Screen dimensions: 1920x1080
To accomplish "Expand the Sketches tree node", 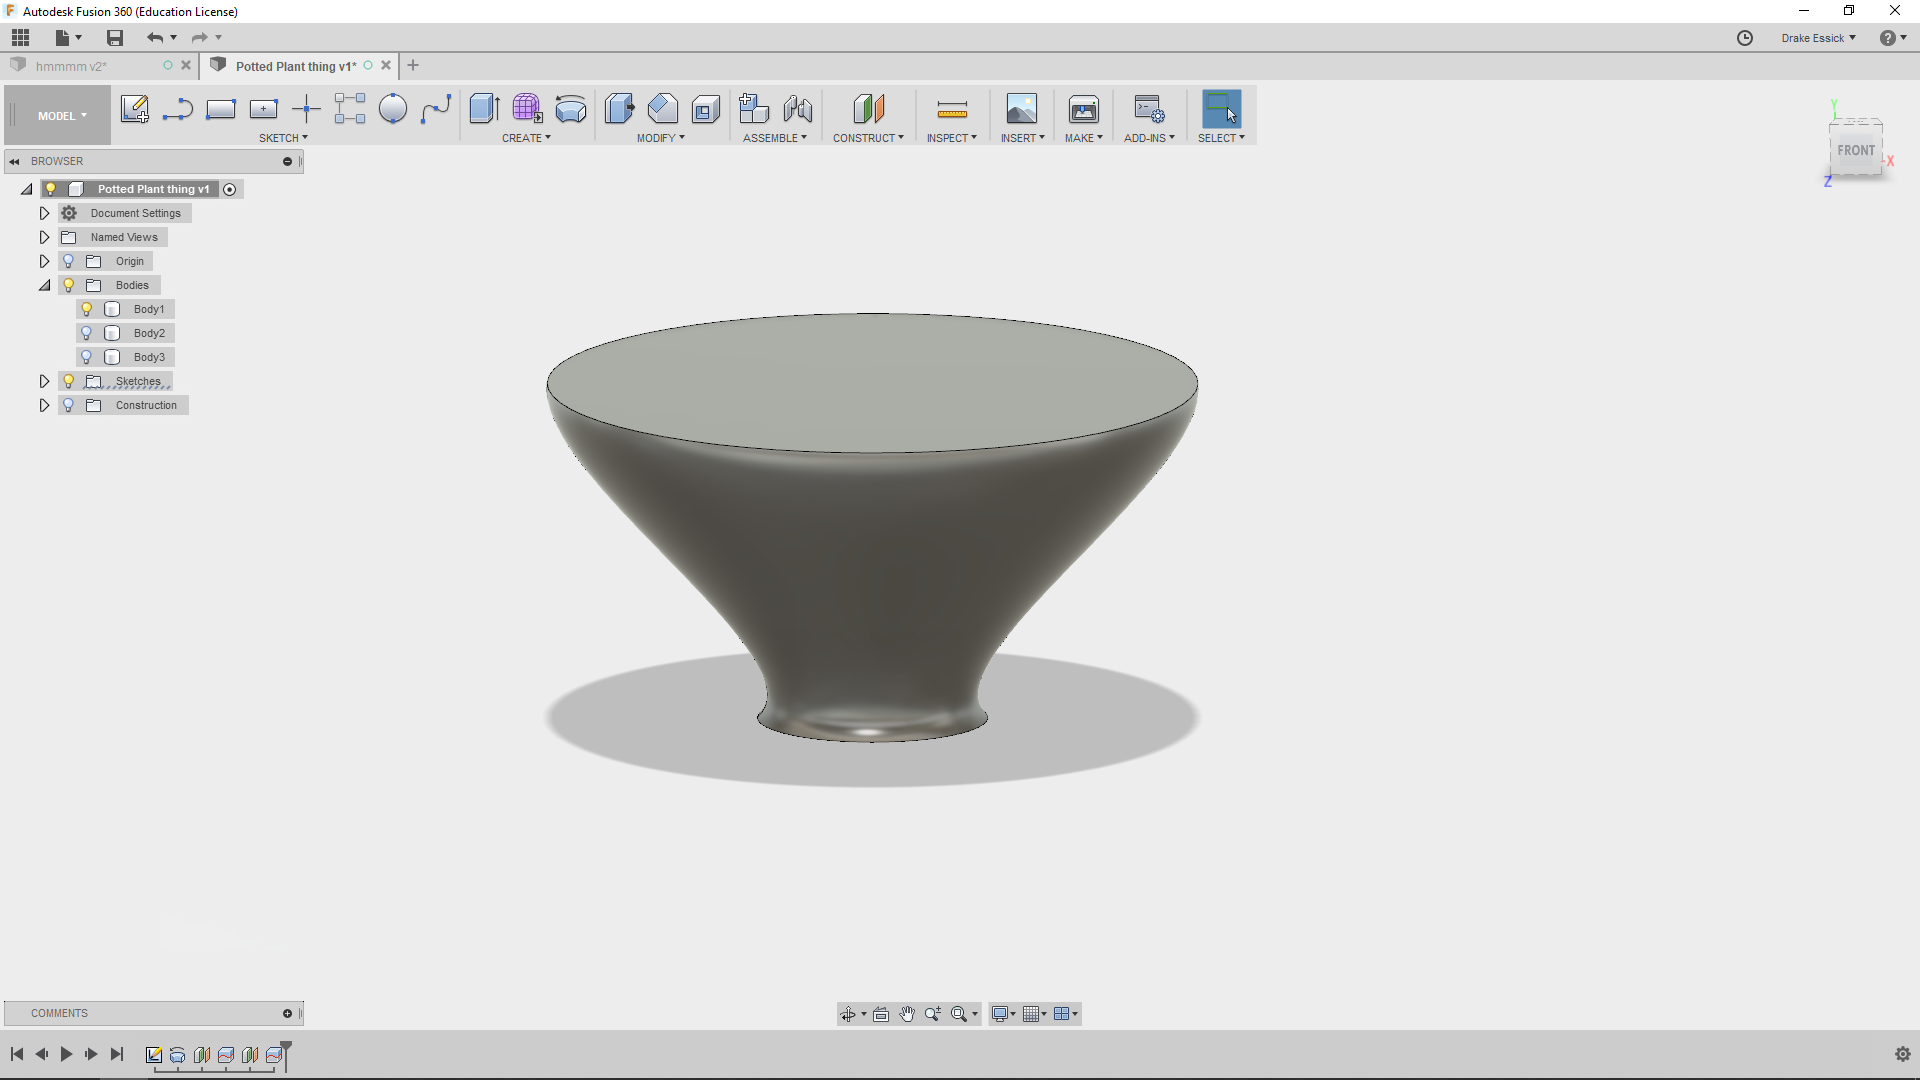I will coord(44,381).
